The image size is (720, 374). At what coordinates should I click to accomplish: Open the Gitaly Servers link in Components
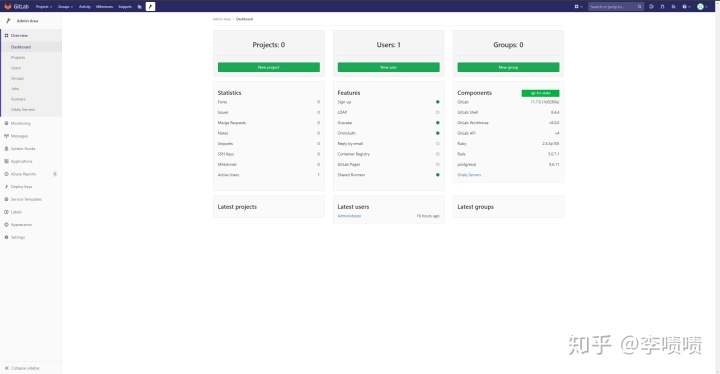coord(469,175)
